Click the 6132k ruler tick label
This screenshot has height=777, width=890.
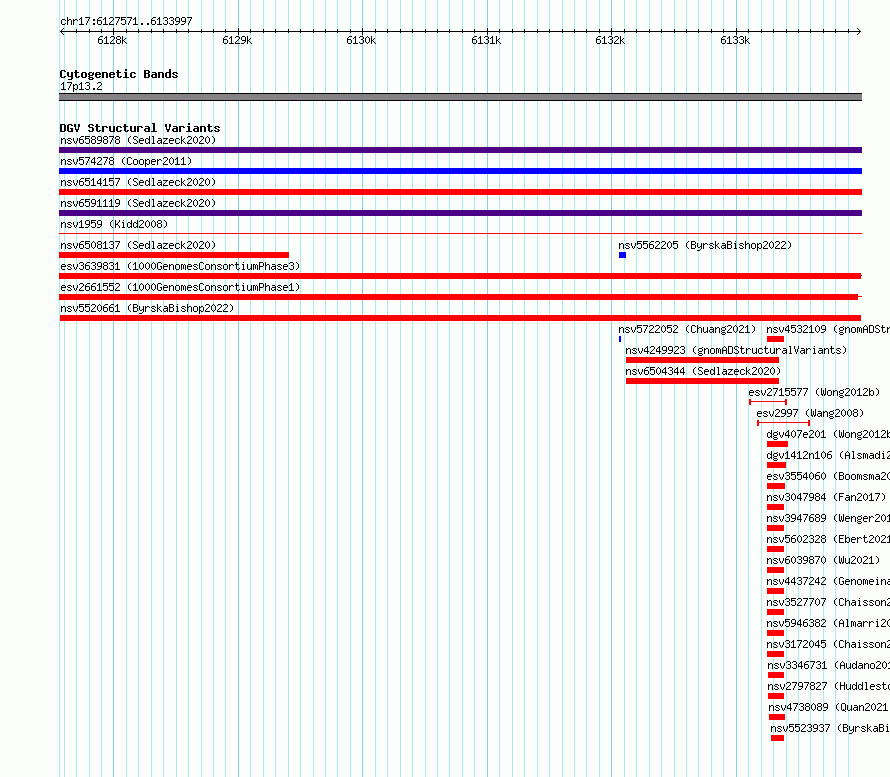coord(610,40)
